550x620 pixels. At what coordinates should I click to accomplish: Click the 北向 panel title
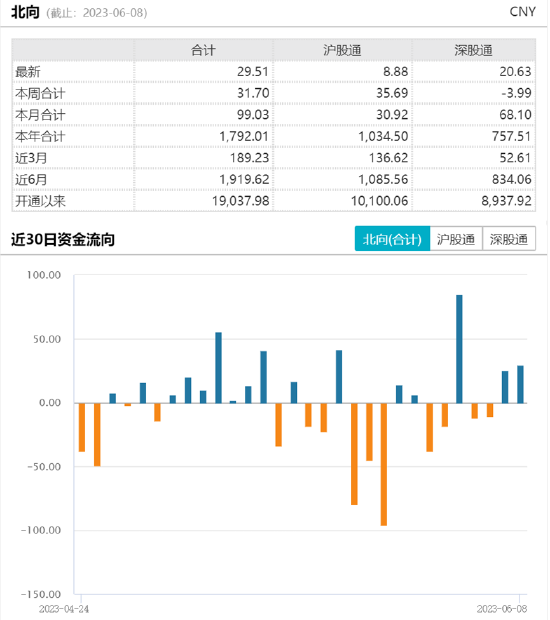[25, 12]
